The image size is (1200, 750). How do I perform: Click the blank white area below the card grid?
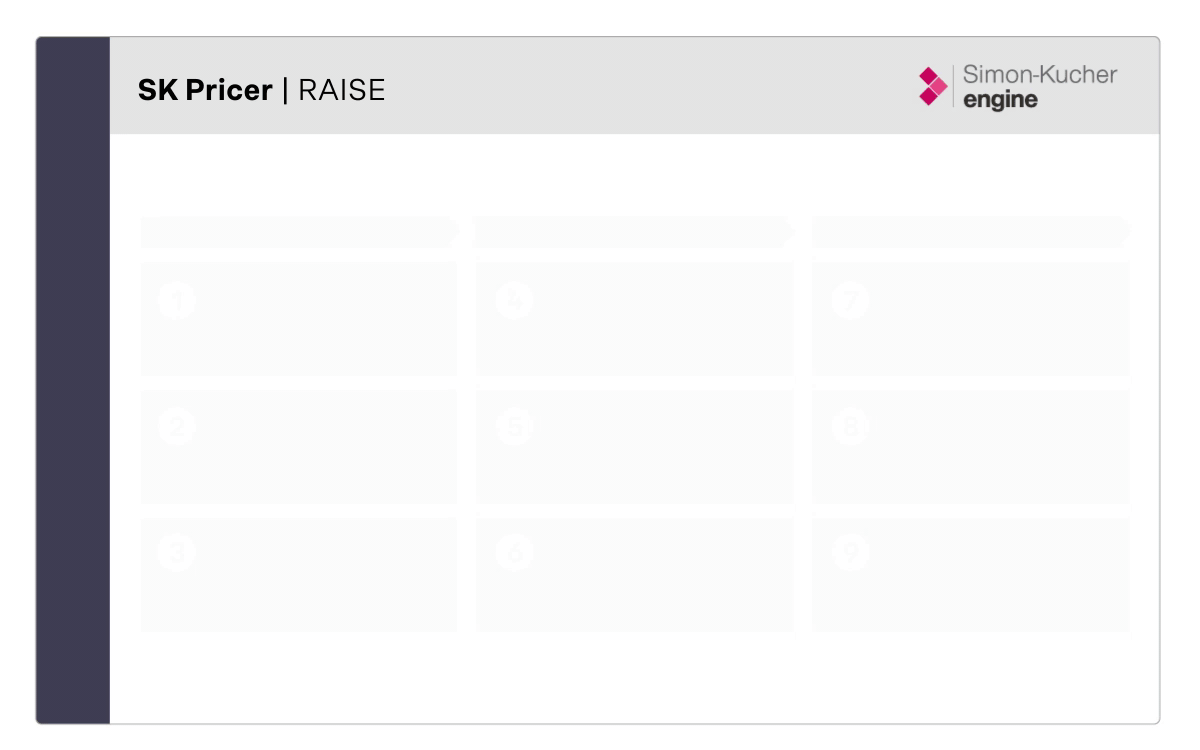[634, 678]
